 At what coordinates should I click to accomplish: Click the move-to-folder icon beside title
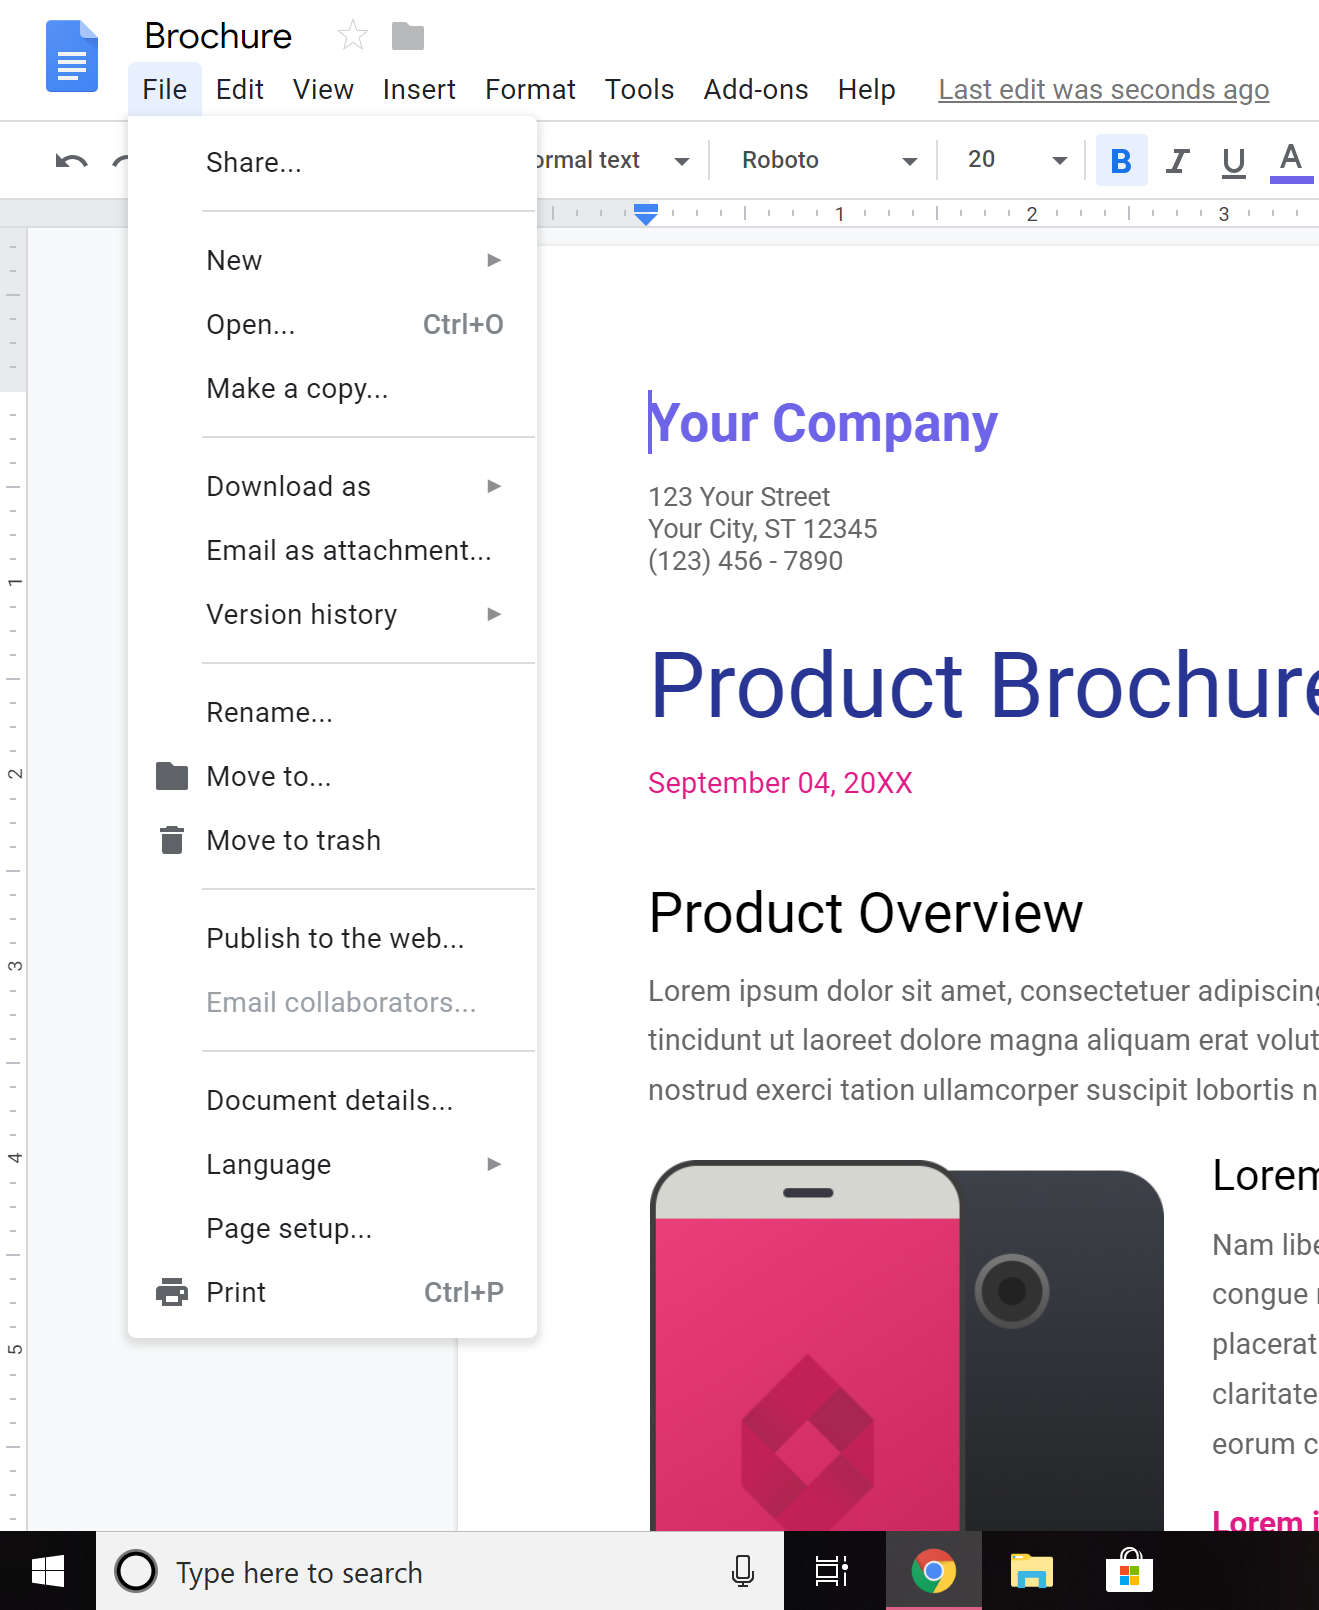[407, 37]
